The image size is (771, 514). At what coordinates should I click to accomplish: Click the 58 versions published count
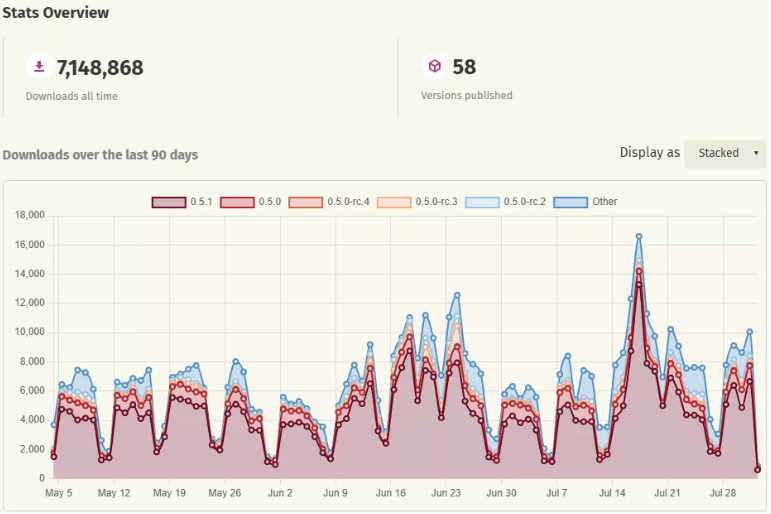[x=464, y=68]
